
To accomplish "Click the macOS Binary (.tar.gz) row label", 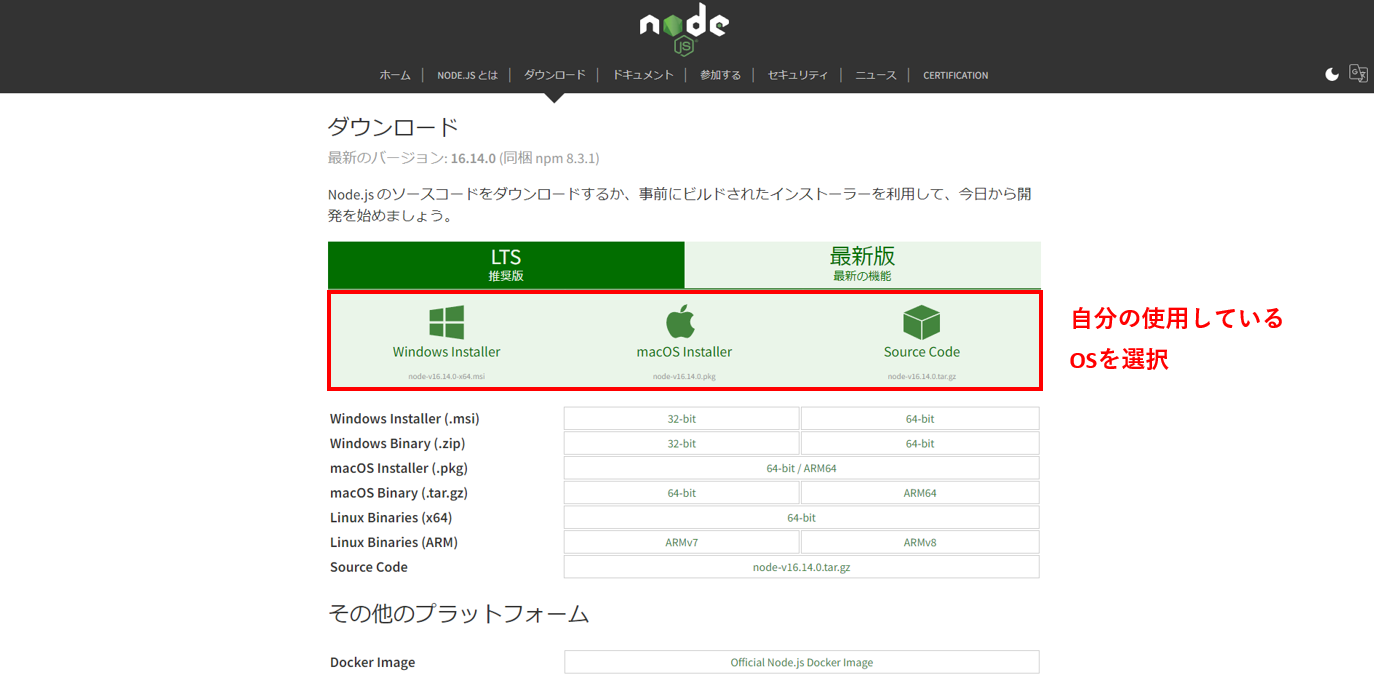I will (399, 493).
